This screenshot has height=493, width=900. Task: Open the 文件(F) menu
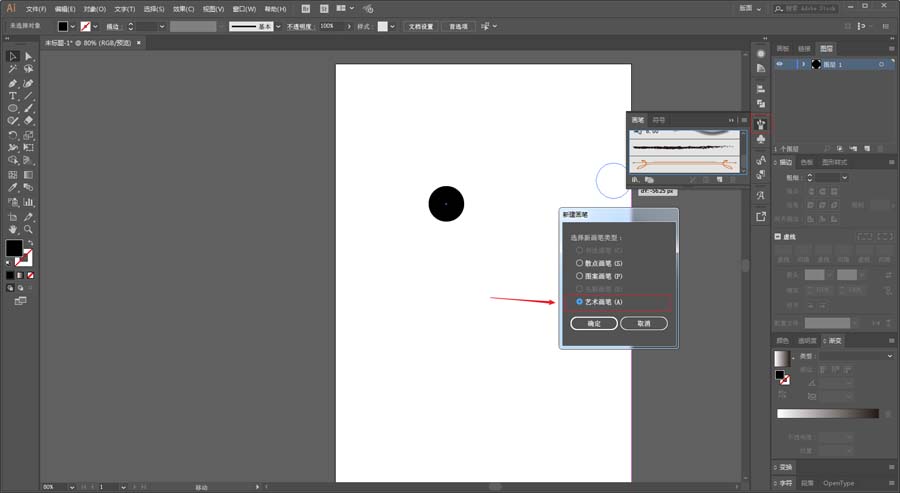[36, 9]
